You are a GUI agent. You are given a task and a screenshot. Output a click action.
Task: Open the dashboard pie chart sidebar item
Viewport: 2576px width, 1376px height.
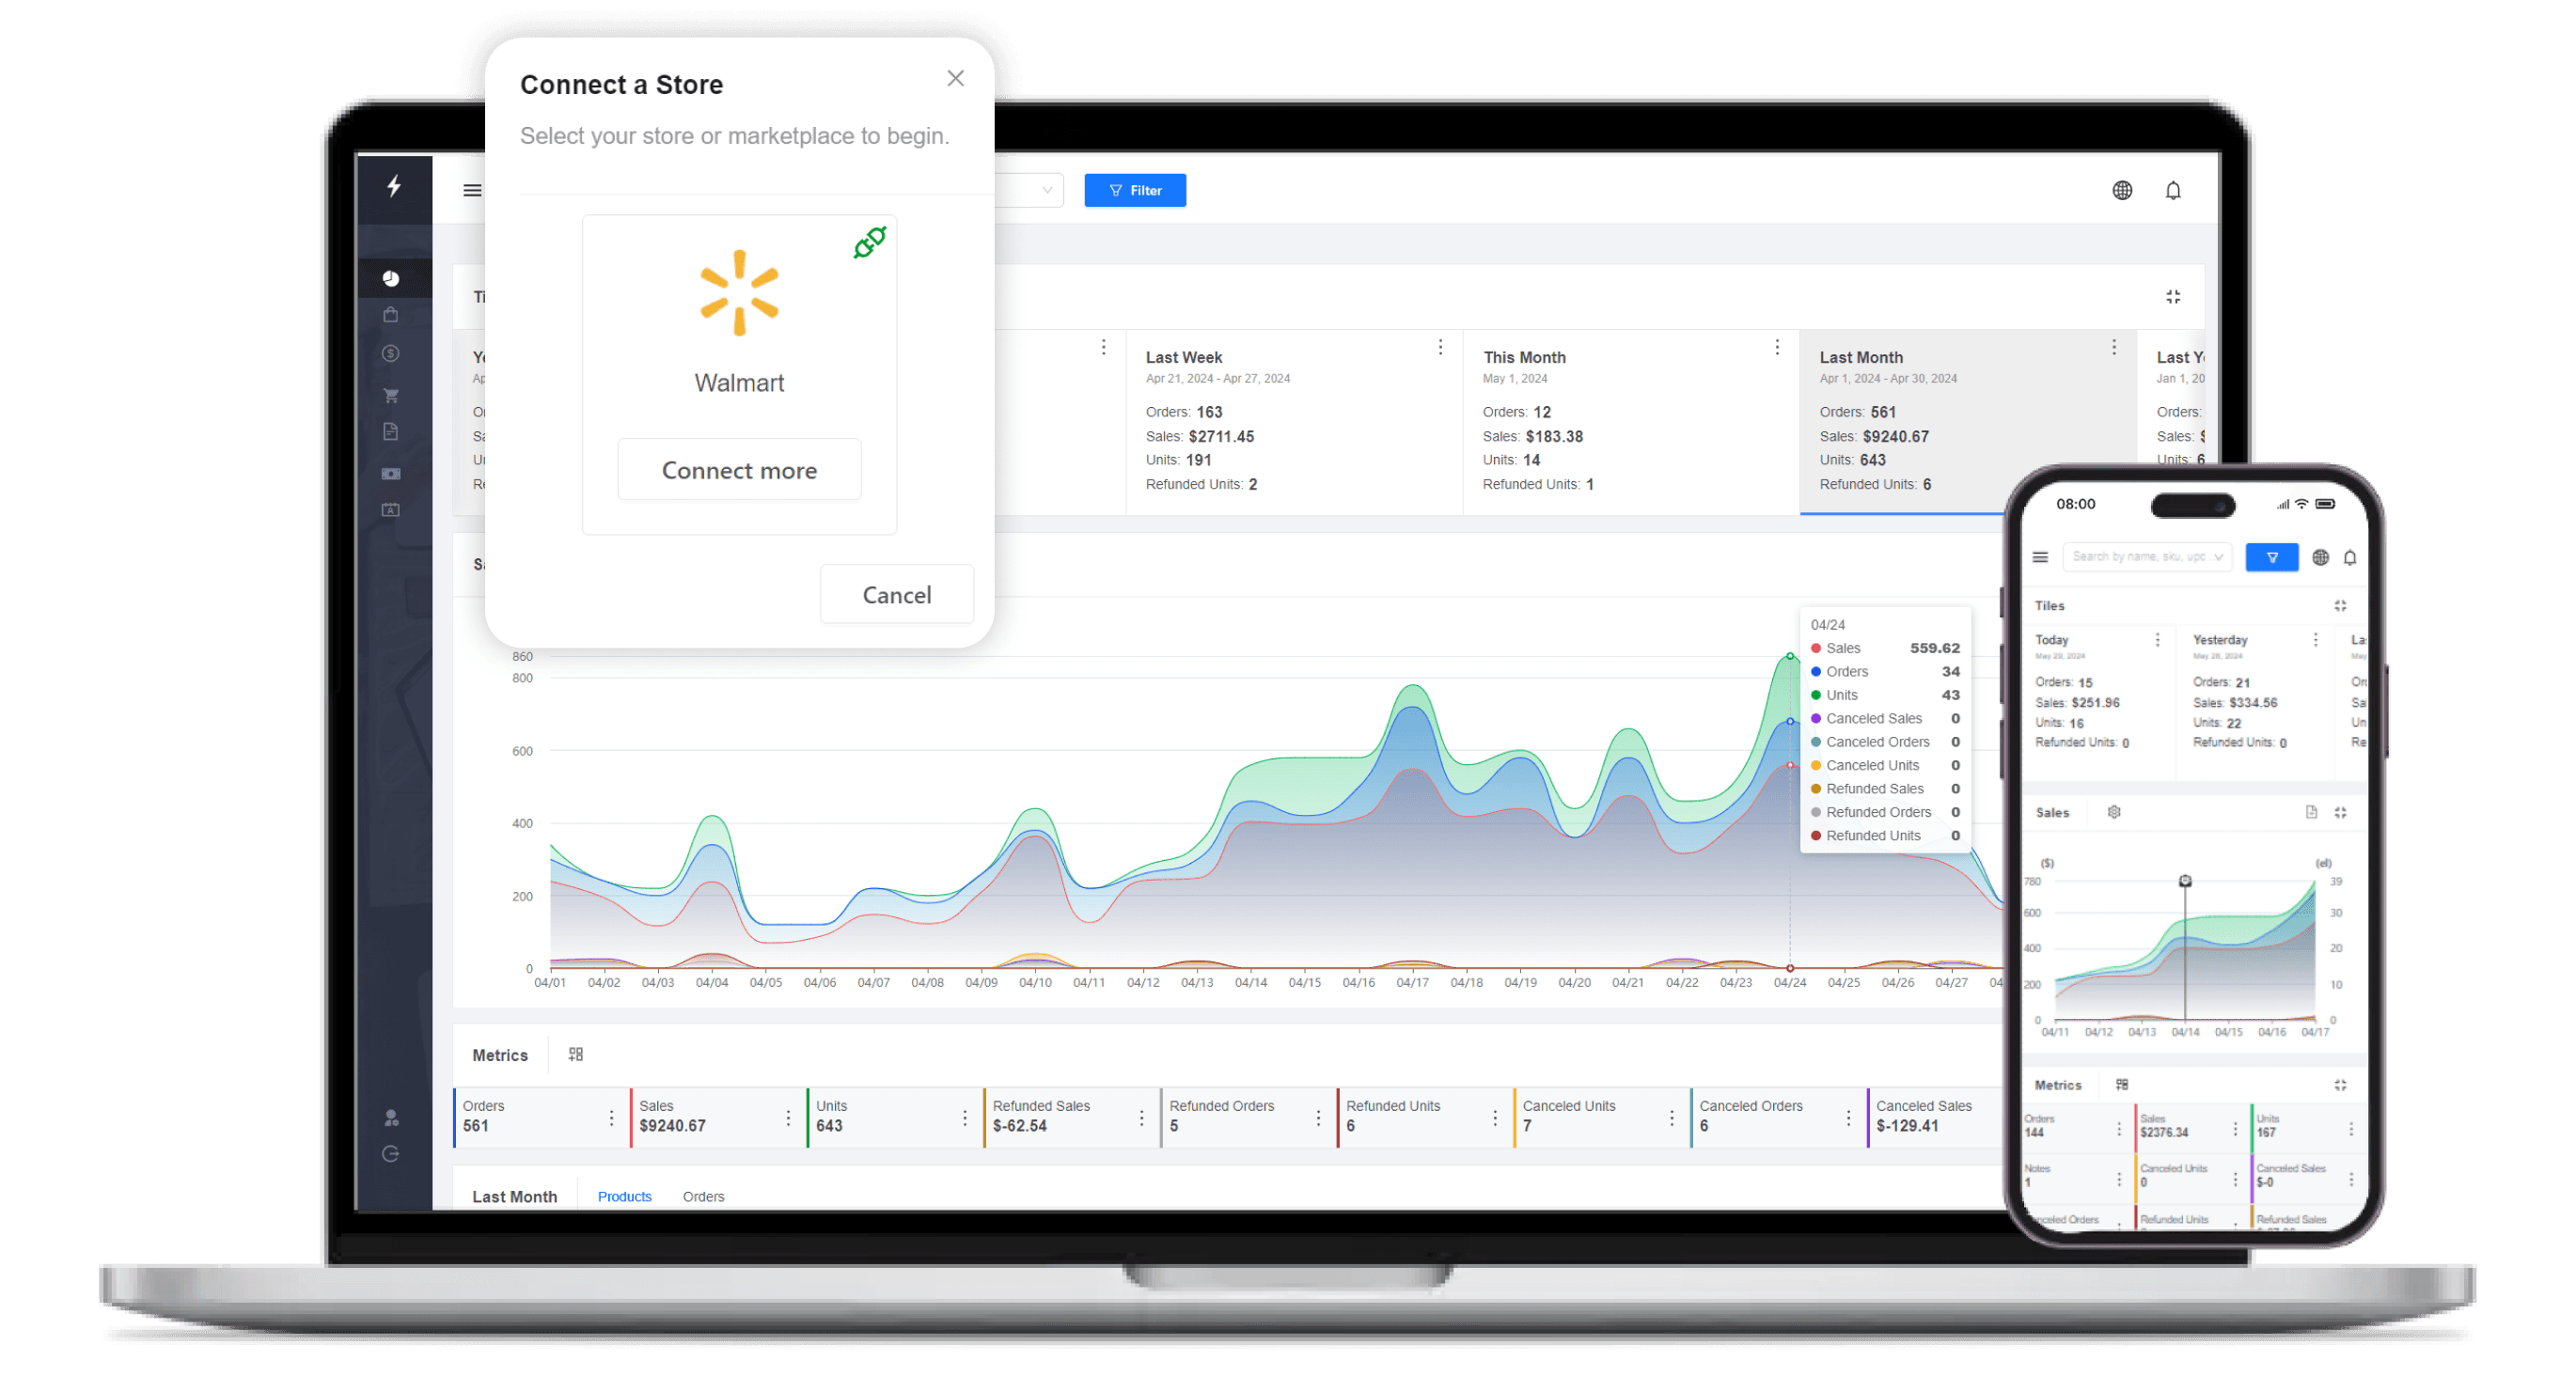(x=391, y=278)
